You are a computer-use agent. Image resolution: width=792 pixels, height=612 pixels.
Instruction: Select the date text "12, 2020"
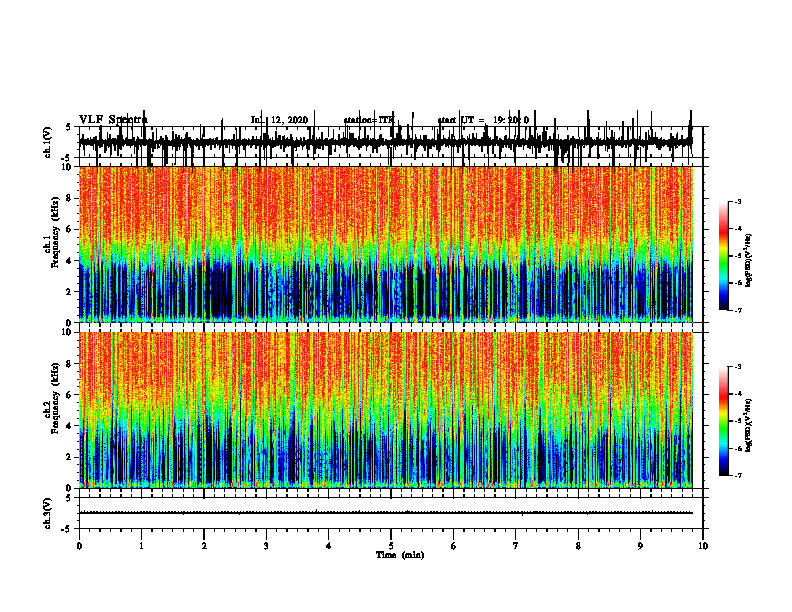pyautogui.click(x=289, y=120)
